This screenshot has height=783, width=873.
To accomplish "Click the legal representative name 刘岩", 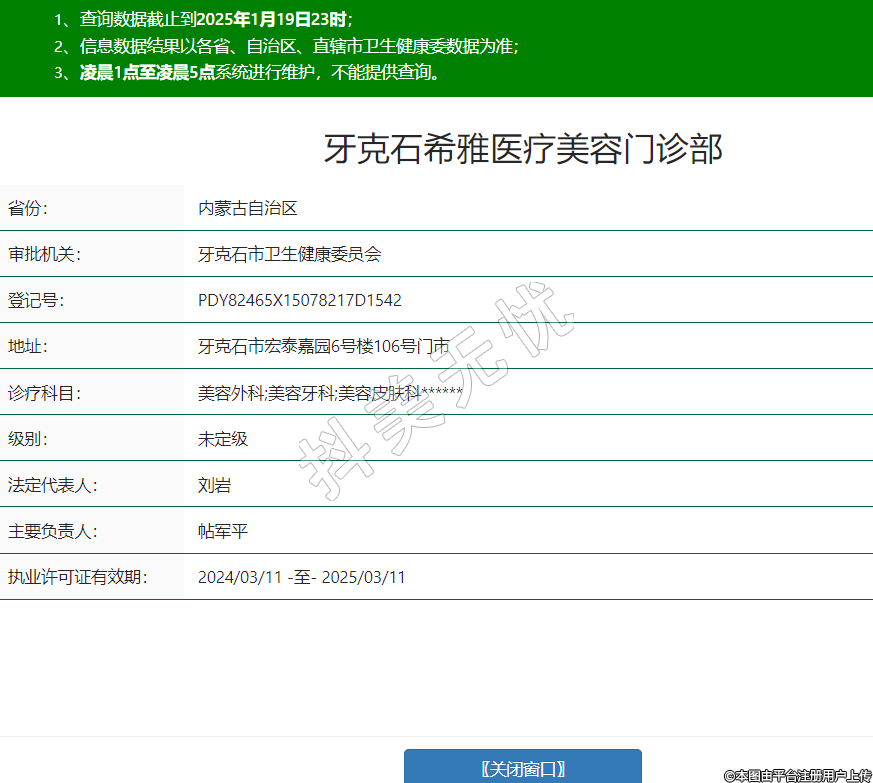I will 215,485.
